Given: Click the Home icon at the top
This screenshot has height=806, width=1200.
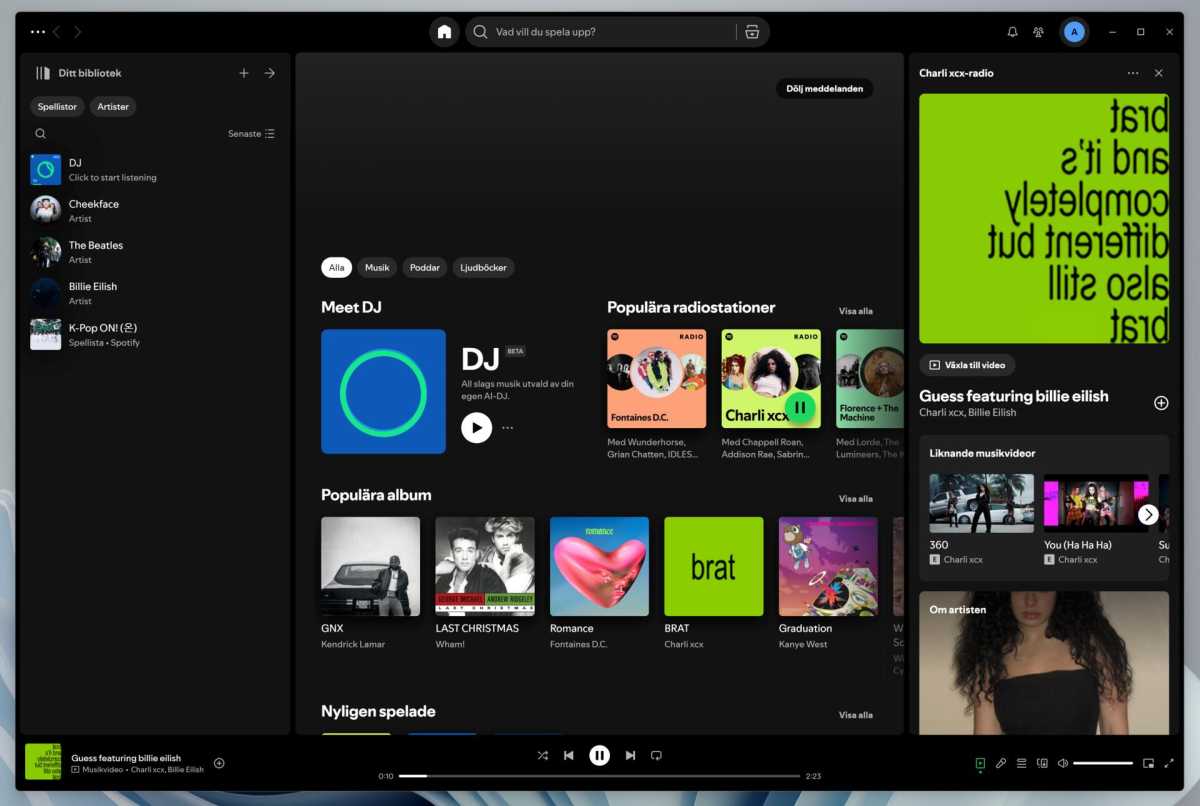Looking at the screenshot, I should [x=444, y=31].
